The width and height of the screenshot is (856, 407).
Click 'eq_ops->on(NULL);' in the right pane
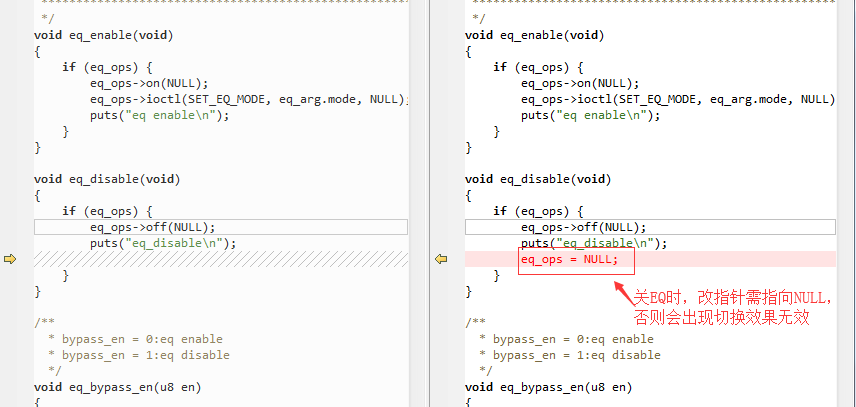pyautogui.click(x=580, y=83)
